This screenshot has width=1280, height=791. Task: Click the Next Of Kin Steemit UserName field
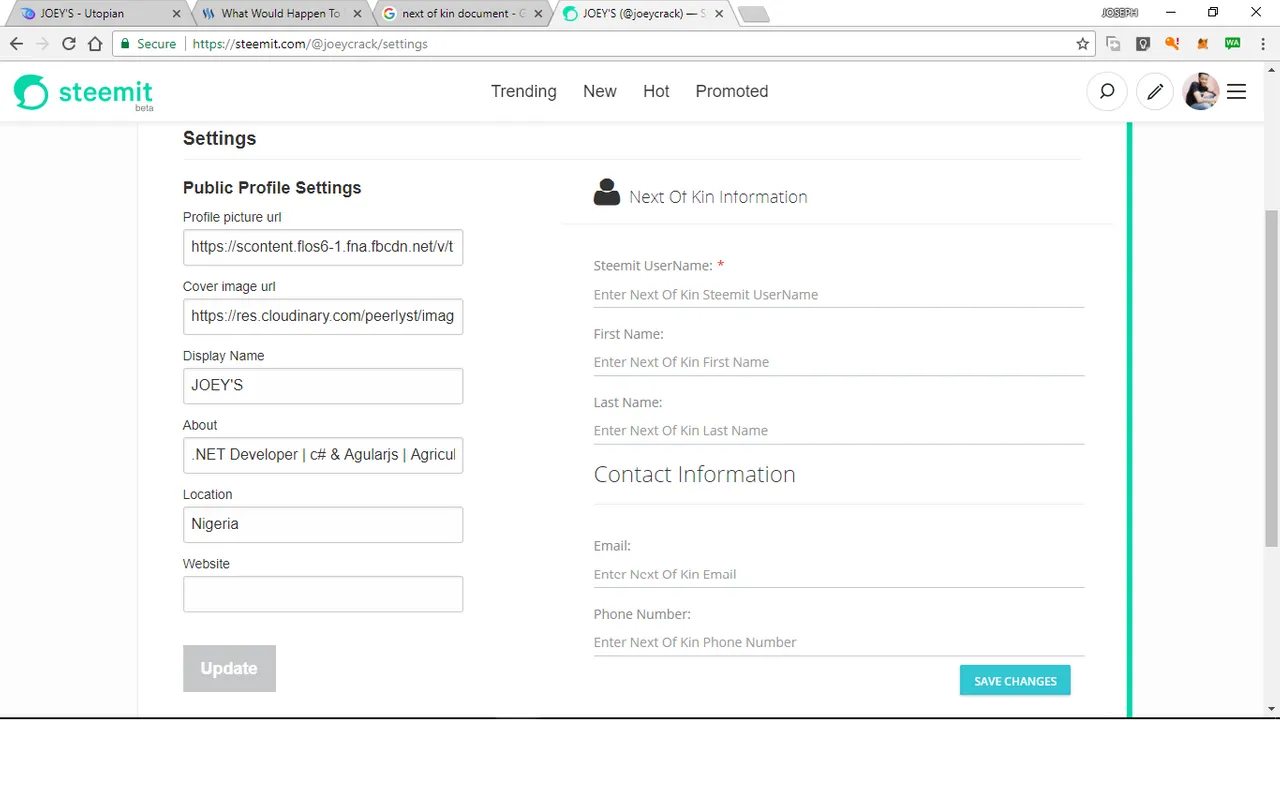[839, 295]
